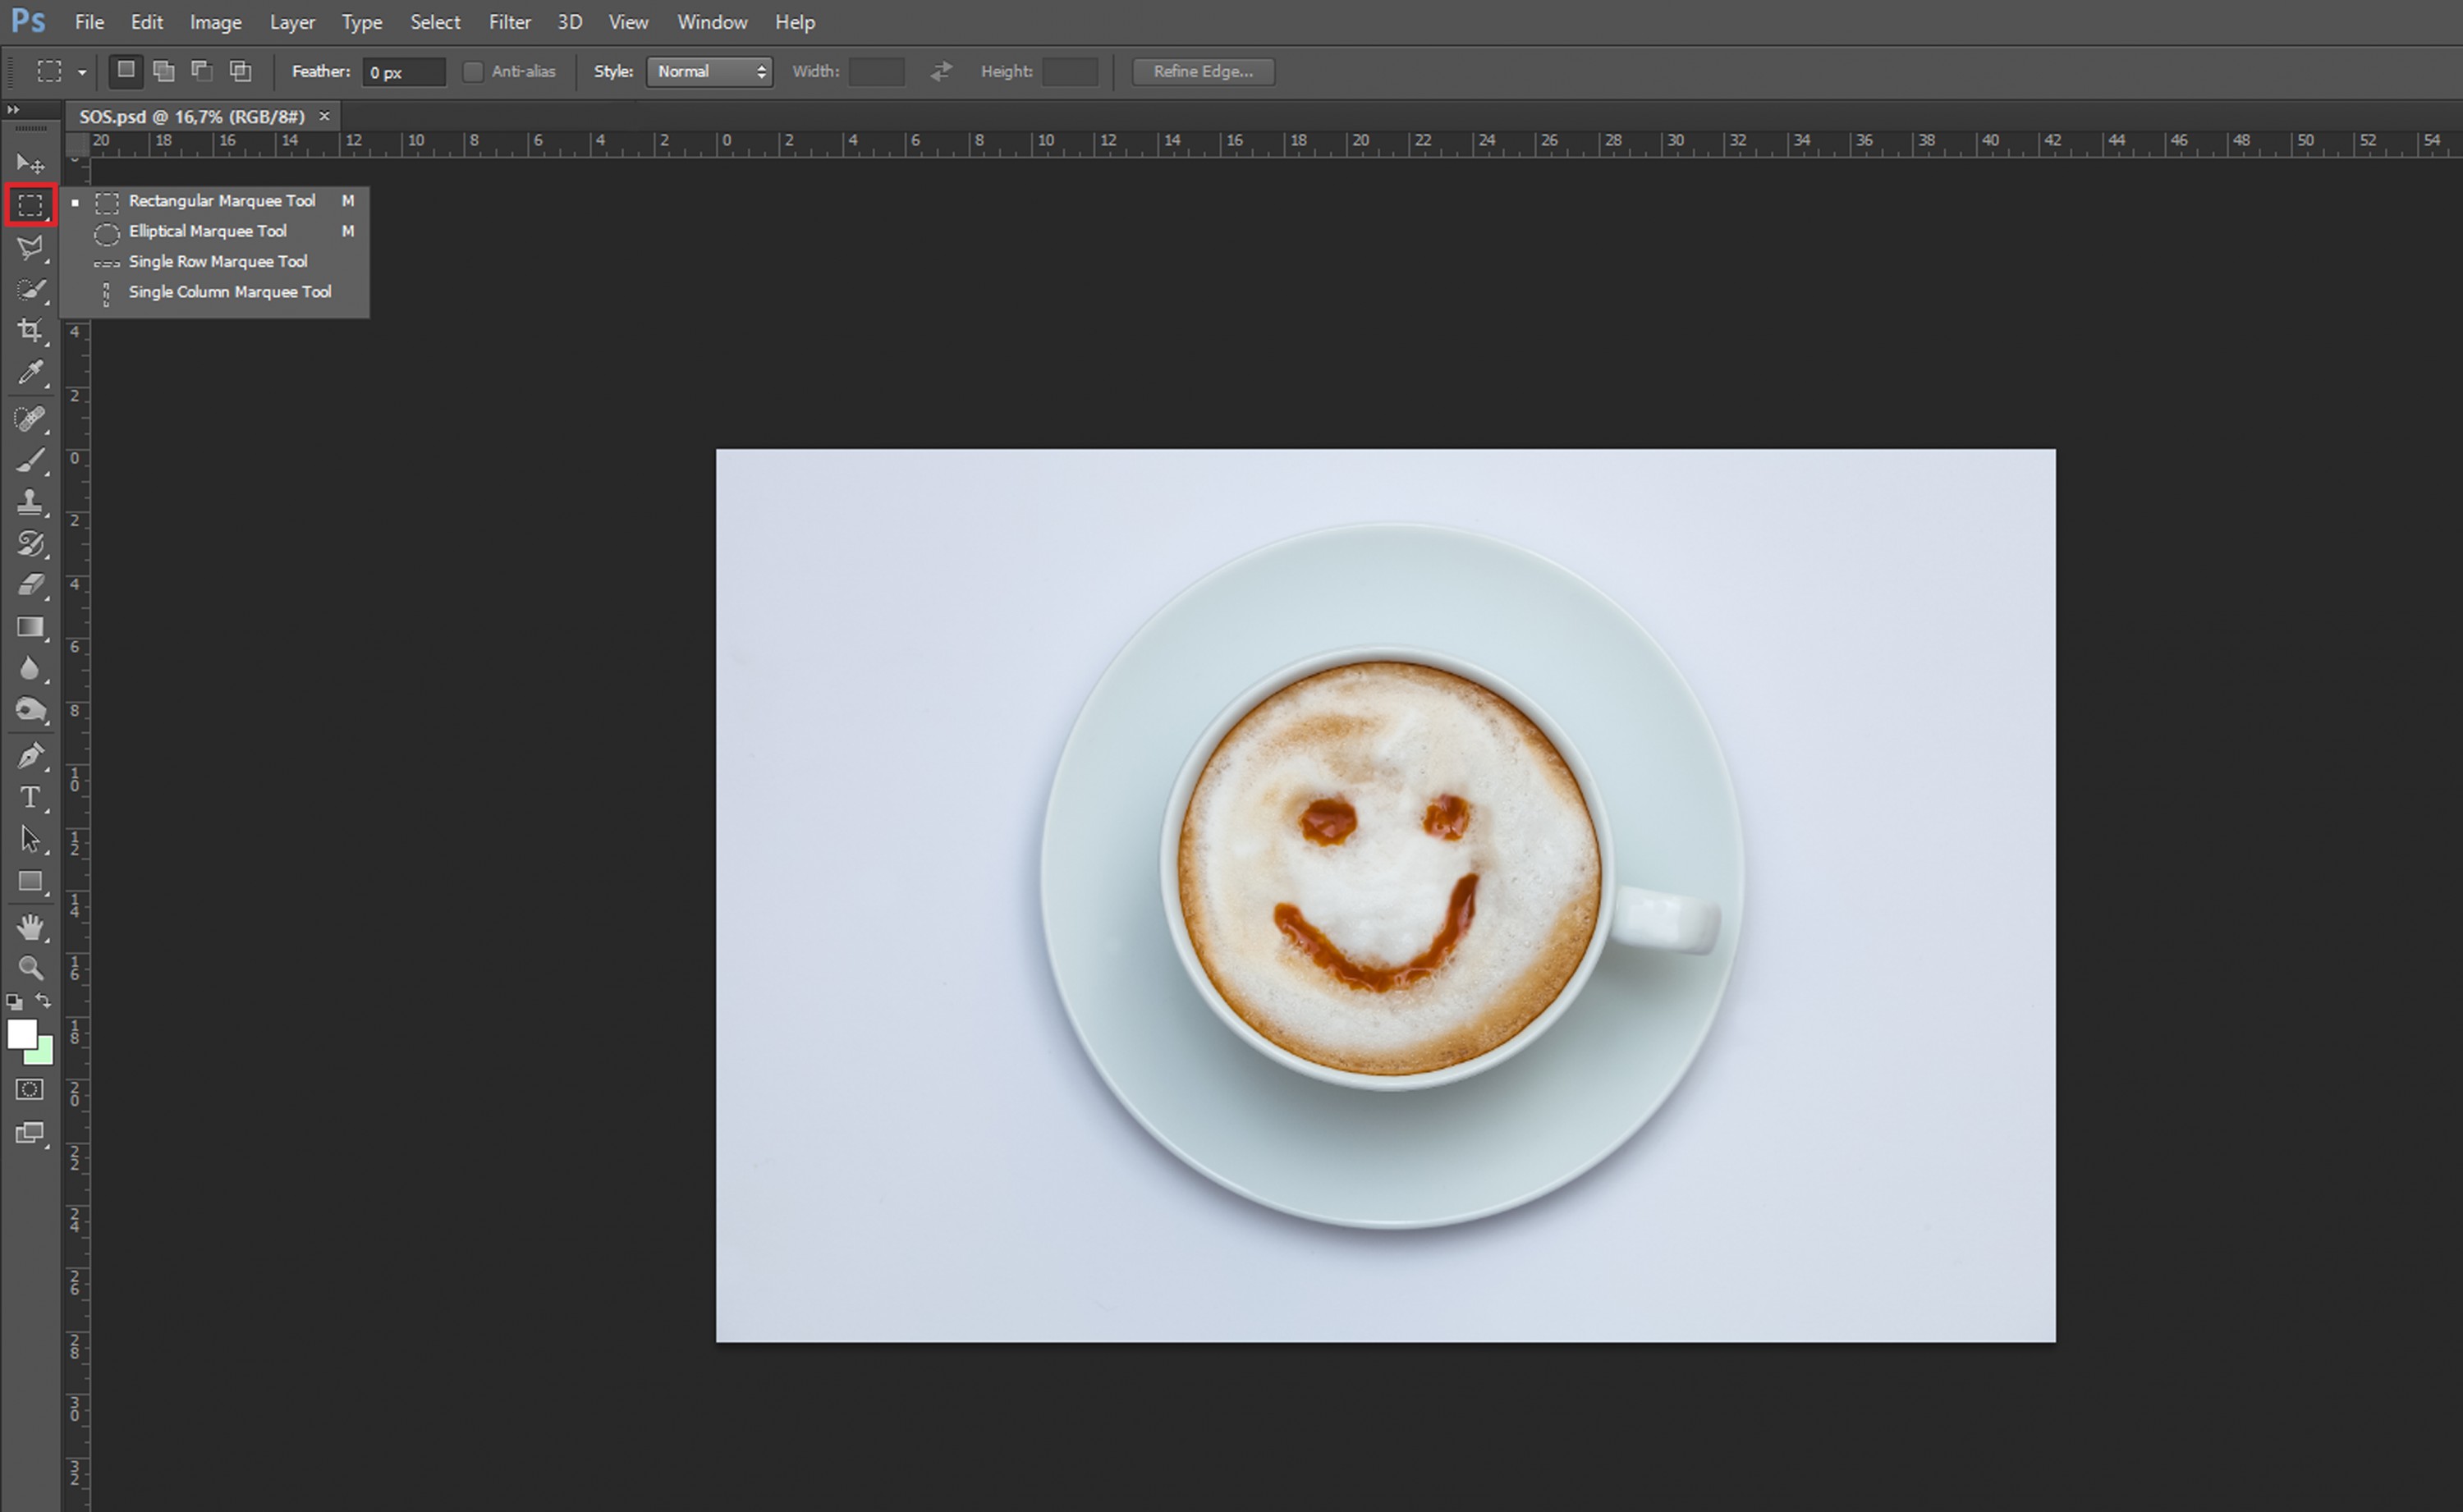Select the Horizontal Type tool
This screenshot has width=2463, height=1512.
coord(30,798)
